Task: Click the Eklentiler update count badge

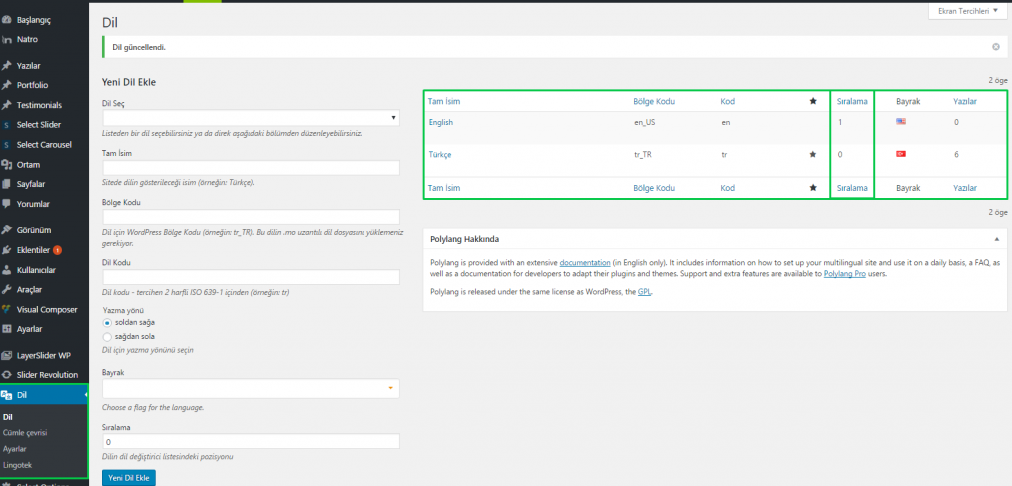Action: pos(57,250)
